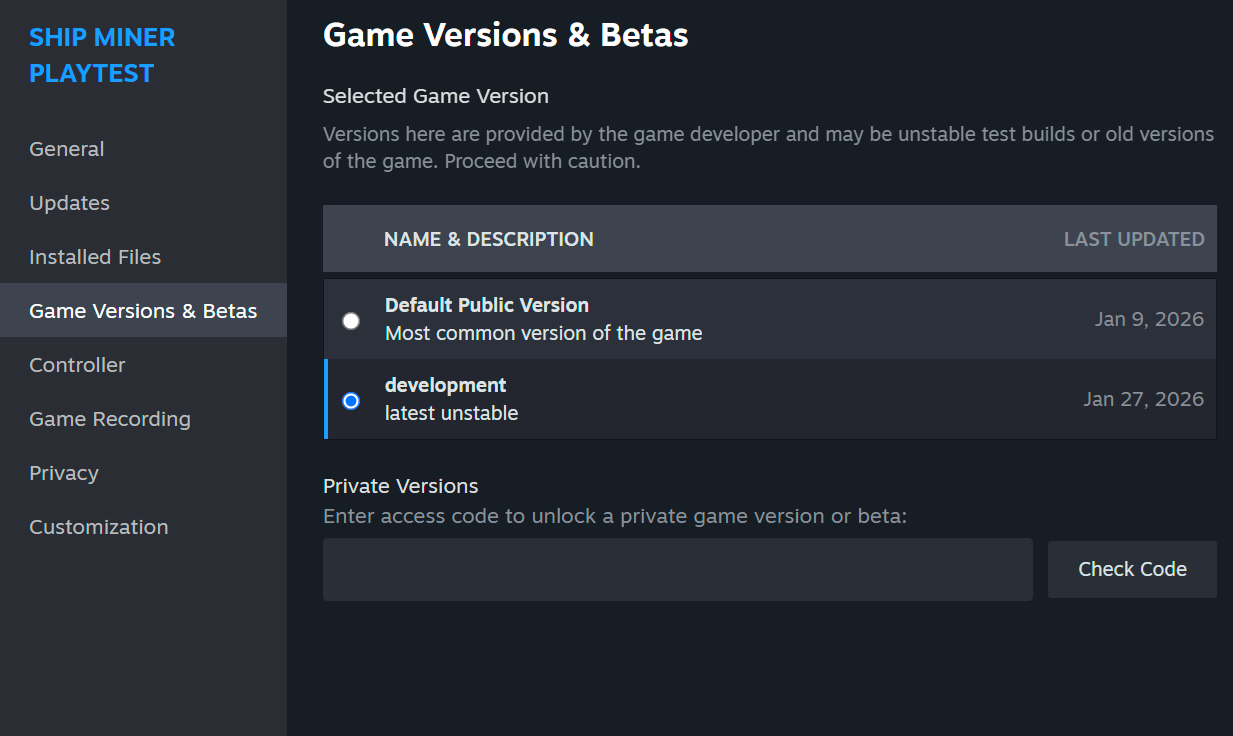
Task: Switch to the Updates section
Action: click(70, 203)
